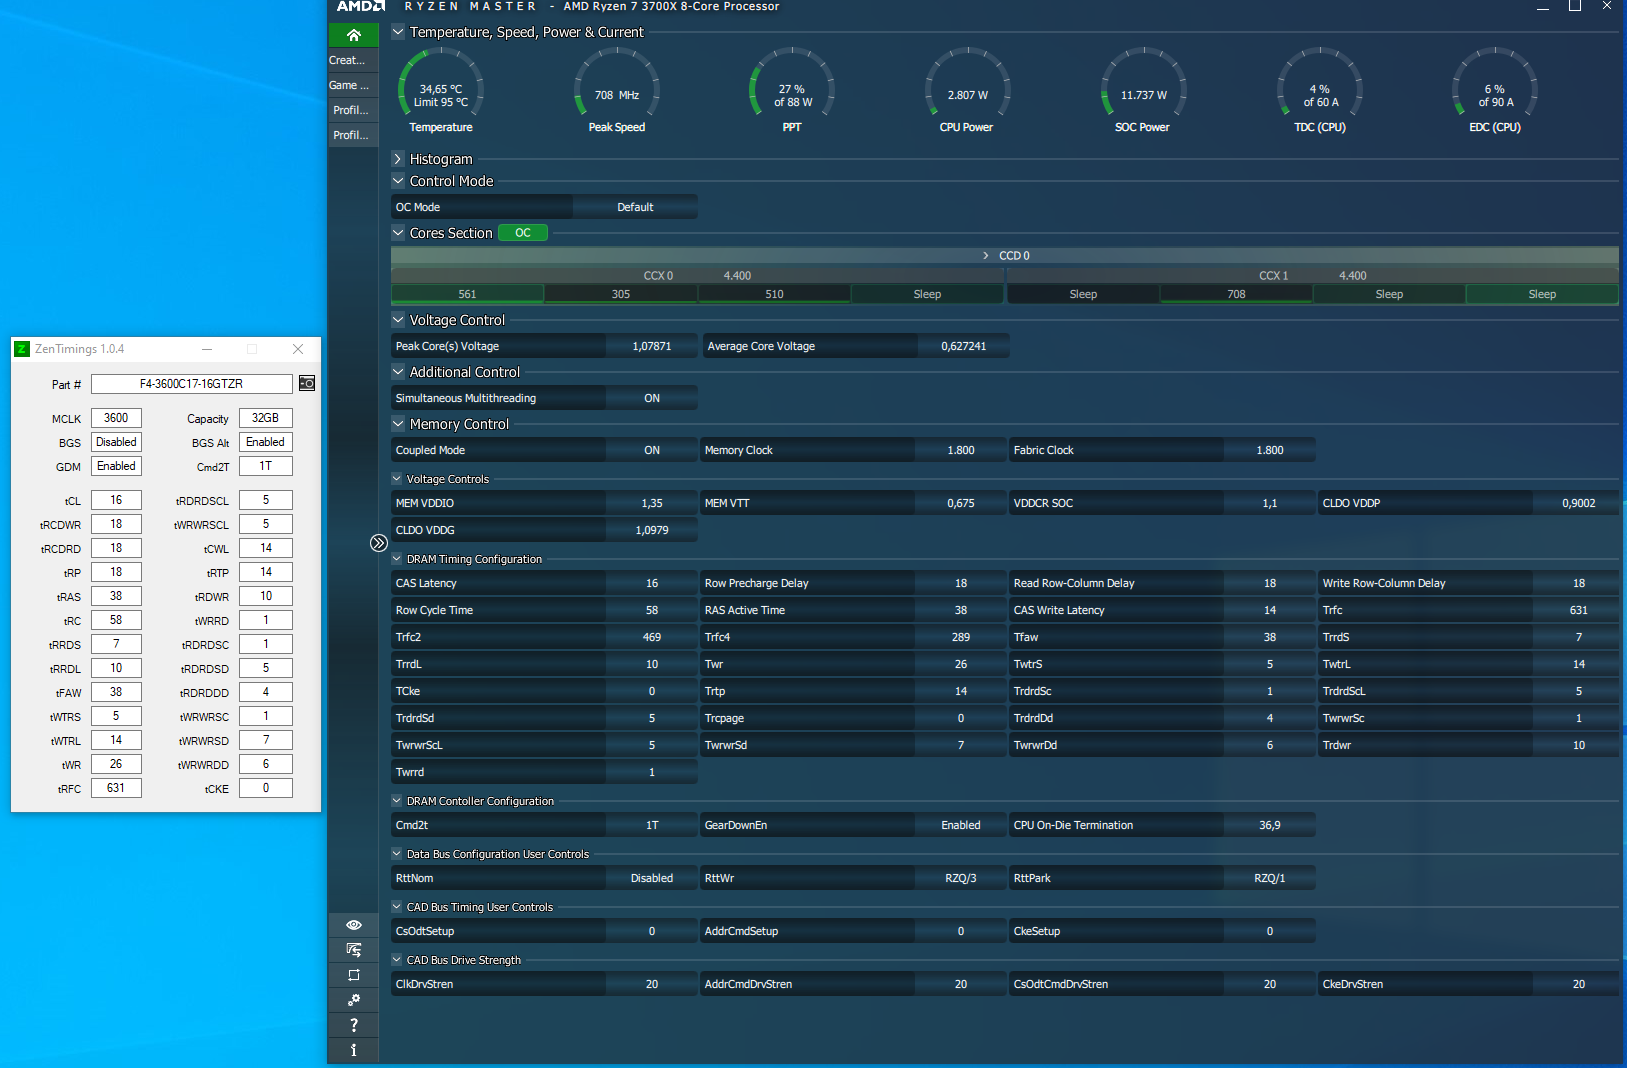Click the GDM Enabled field in ZenTimings

116,466
